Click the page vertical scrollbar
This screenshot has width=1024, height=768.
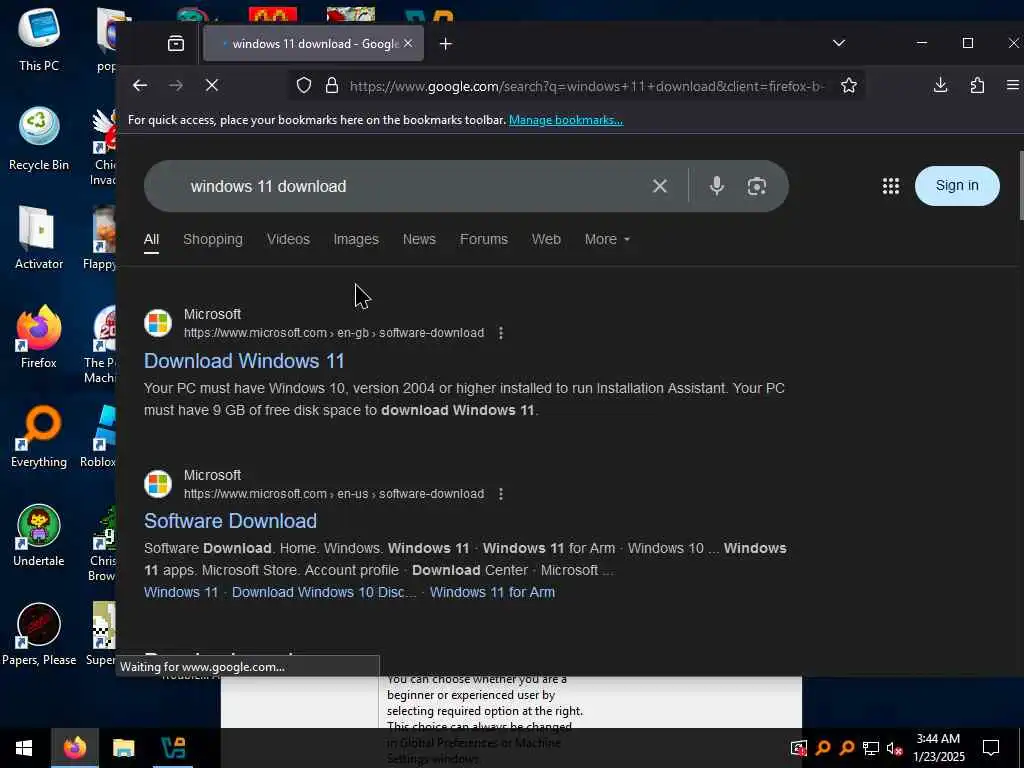1020,186
